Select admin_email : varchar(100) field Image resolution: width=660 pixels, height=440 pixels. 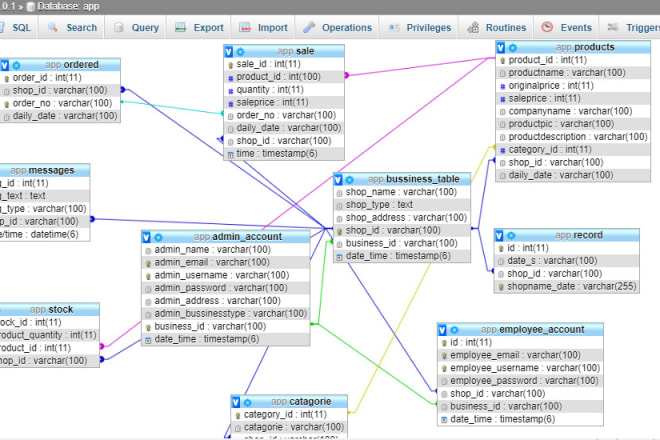(226, 262)
